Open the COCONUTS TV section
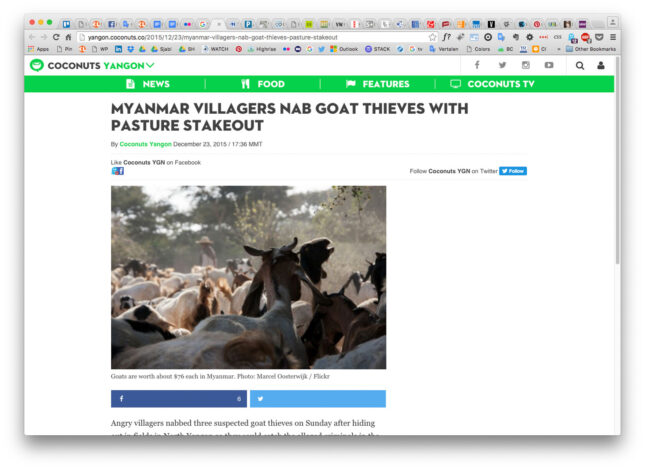Viewport: 645px width, 470px height. pos(492,84)
